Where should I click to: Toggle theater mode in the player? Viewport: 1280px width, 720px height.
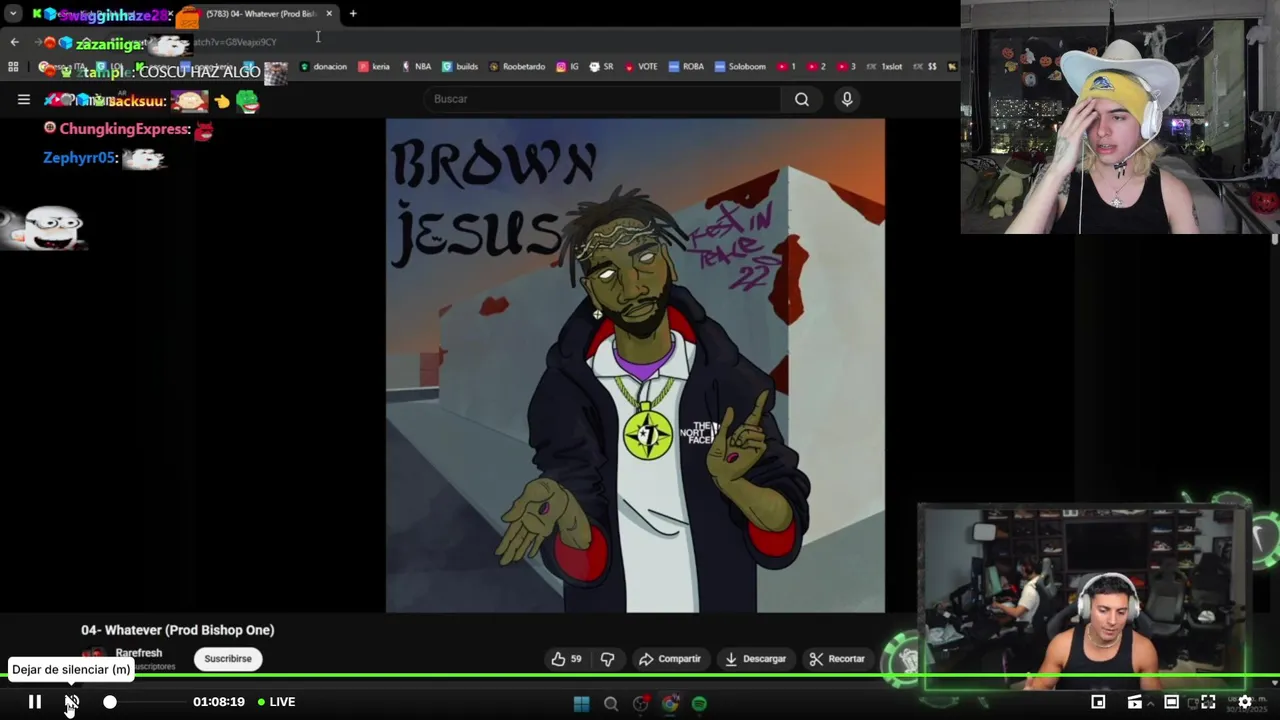coord(1171,702)
